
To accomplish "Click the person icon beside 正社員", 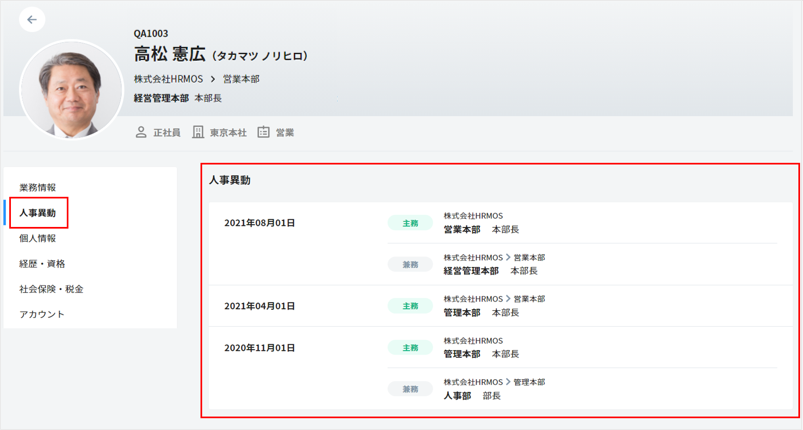I will click(141, 132).
